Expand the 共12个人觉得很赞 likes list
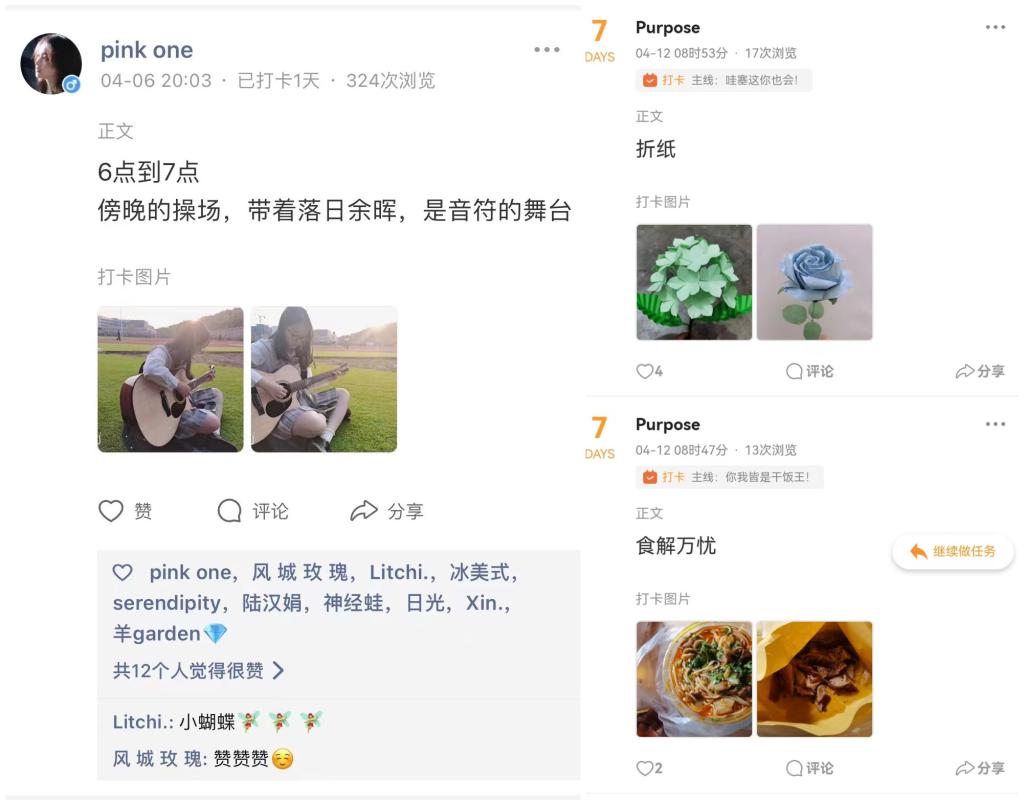The height and width of the screenshot is (805, 1024). 199,671
